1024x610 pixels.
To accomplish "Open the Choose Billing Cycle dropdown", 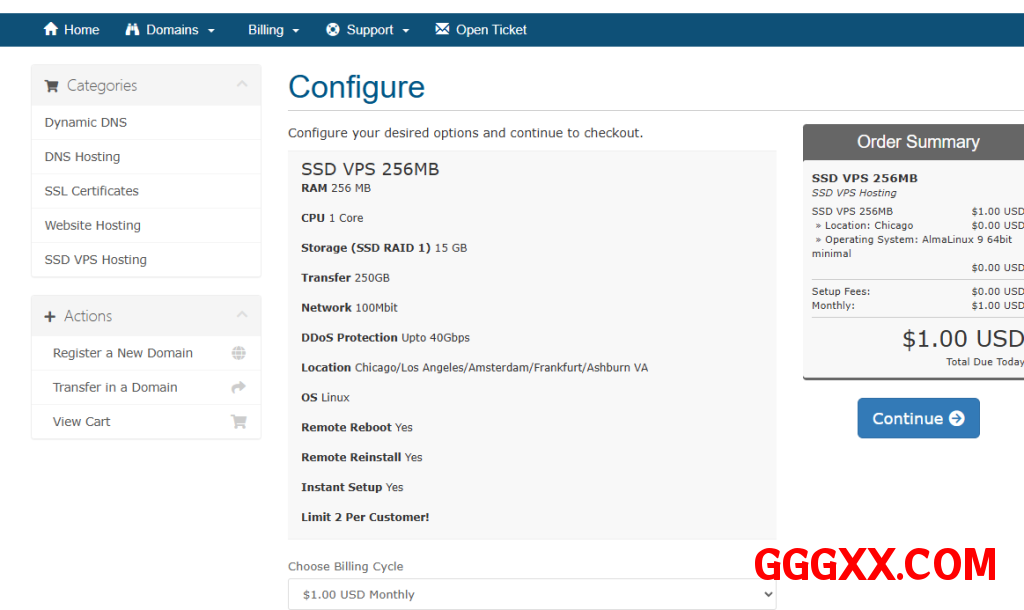I will (531, 594).
